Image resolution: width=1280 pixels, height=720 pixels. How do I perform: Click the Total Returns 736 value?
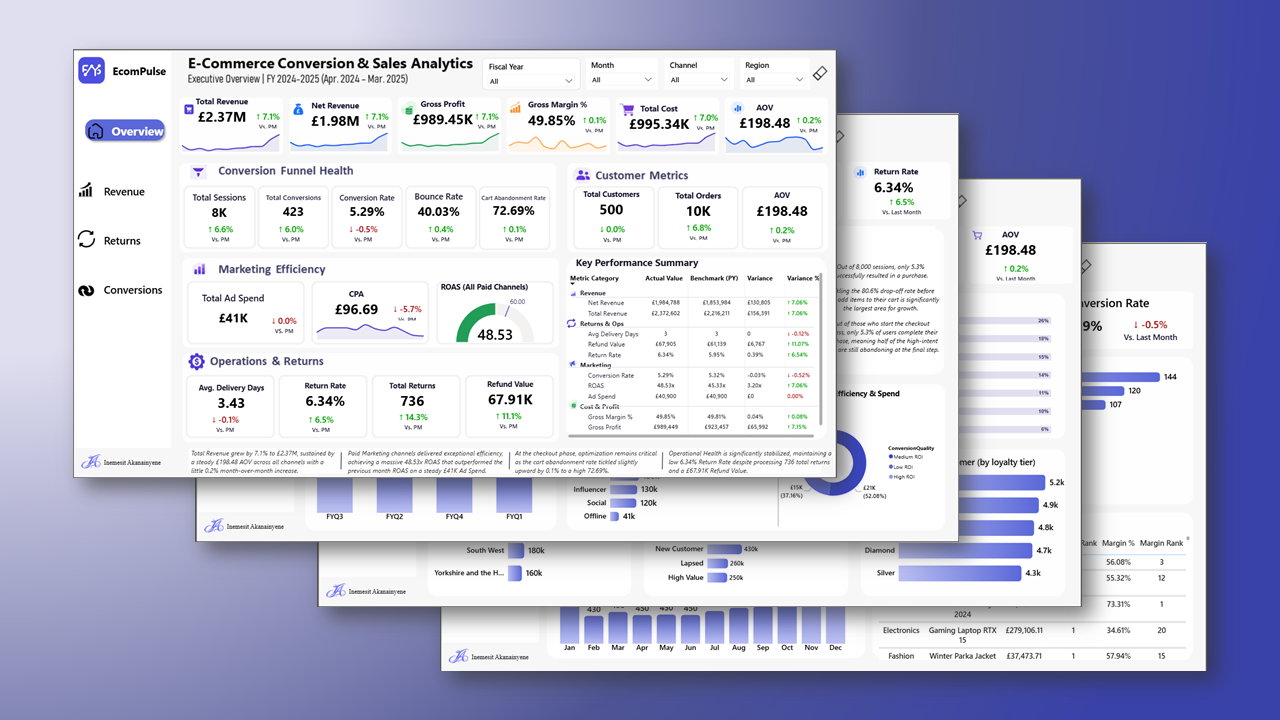click(x=412, y=400)
